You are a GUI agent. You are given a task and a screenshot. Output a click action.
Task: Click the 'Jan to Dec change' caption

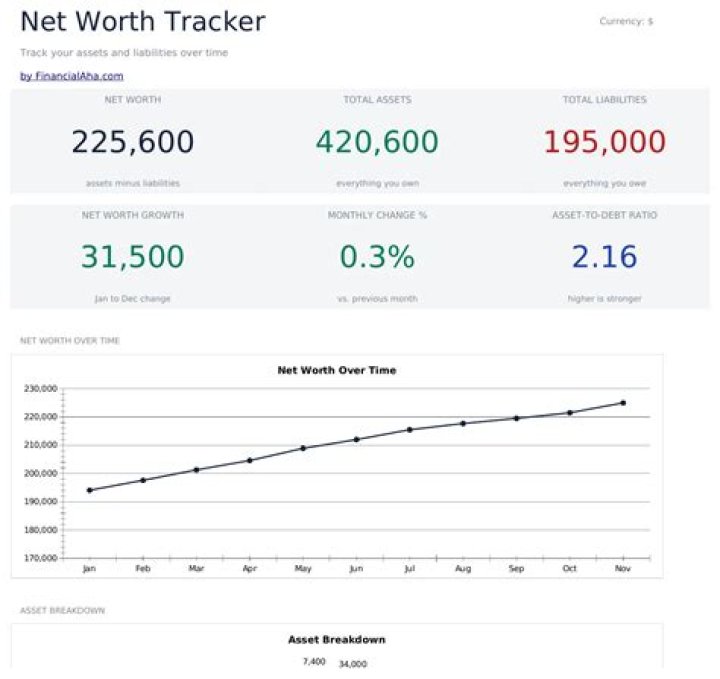[132, 299]
